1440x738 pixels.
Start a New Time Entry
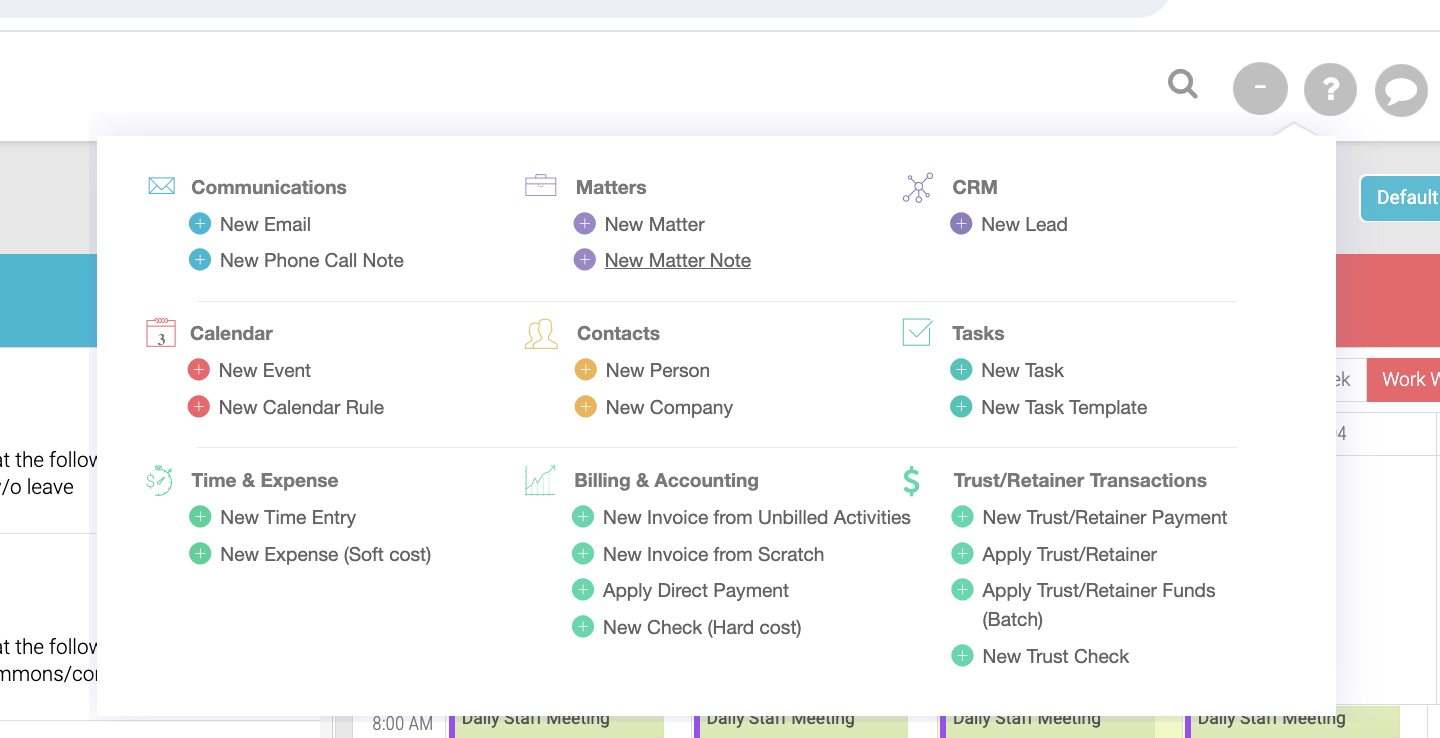(288, 517)
